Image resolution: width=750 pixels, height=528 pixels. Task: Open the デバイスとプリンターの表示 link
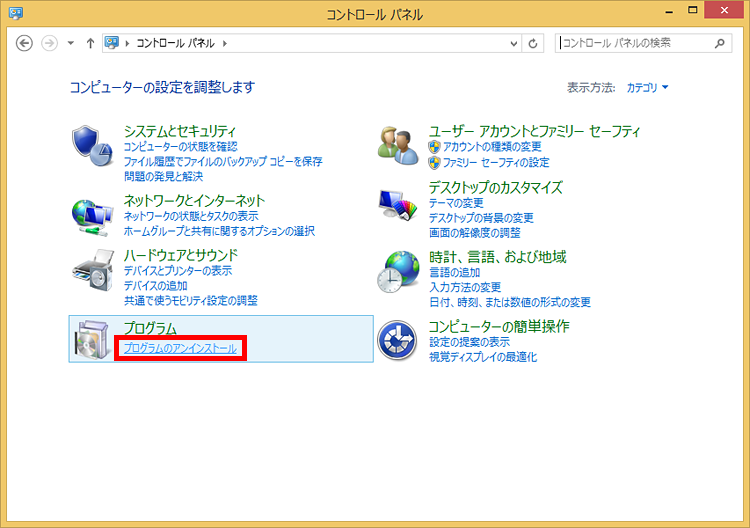pyautogui.click(x=178, y=271)
